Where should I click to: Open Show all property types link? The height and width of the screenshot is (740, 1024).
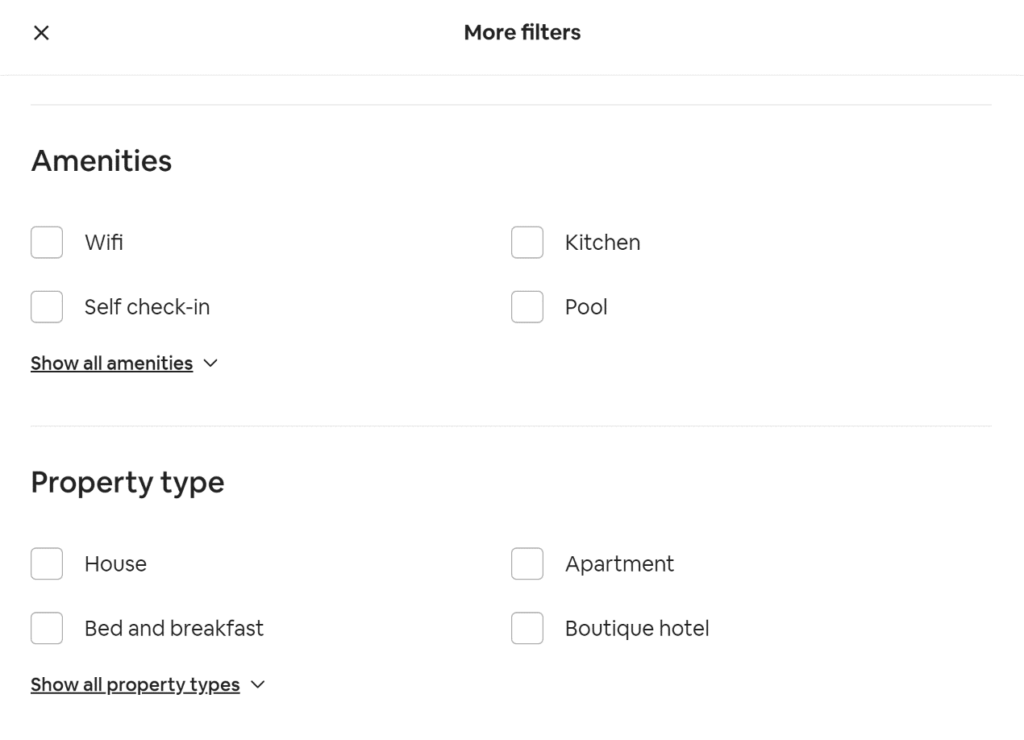[x=135, y=684]
